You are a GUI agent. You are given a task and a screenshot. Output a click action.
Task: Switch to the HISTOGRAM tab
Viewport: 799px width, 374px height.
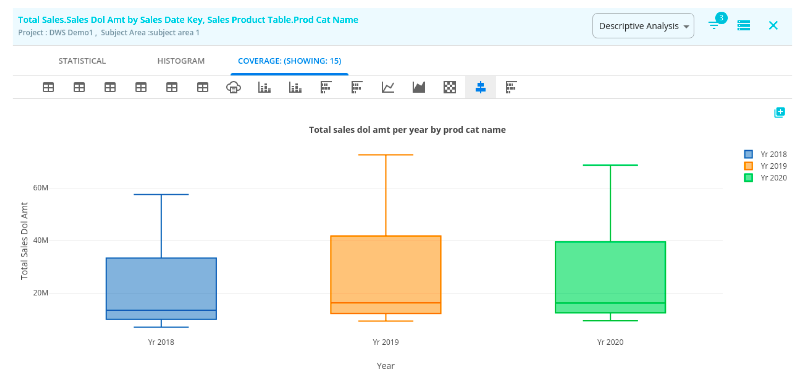click(x=181, y=61)
